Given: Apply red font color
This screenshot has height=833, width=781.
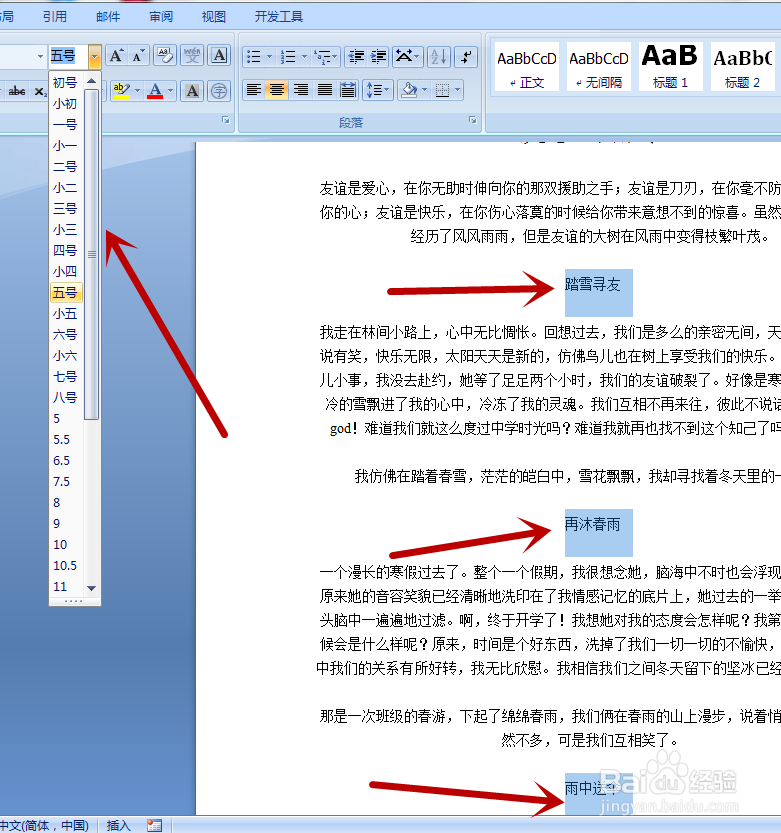Looking at the screenshot, I should point(155,91).
